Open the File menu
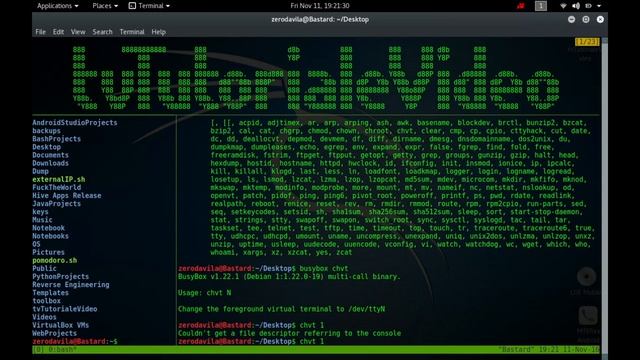 (x=40, y=32)
